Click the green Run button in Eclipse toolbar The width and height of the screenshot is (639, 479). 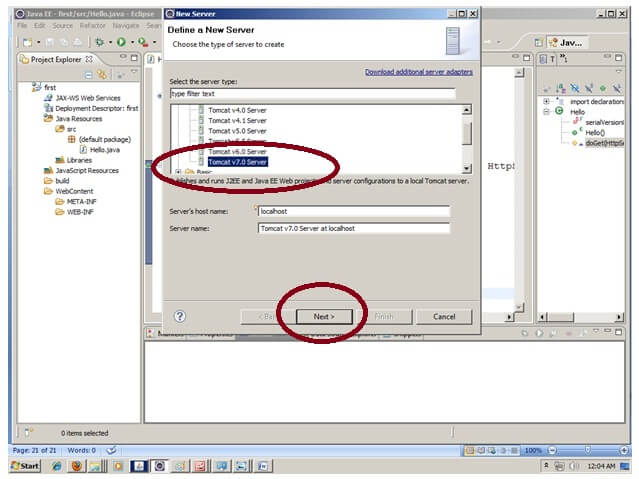pyautogui.click(x=121, y=42)
